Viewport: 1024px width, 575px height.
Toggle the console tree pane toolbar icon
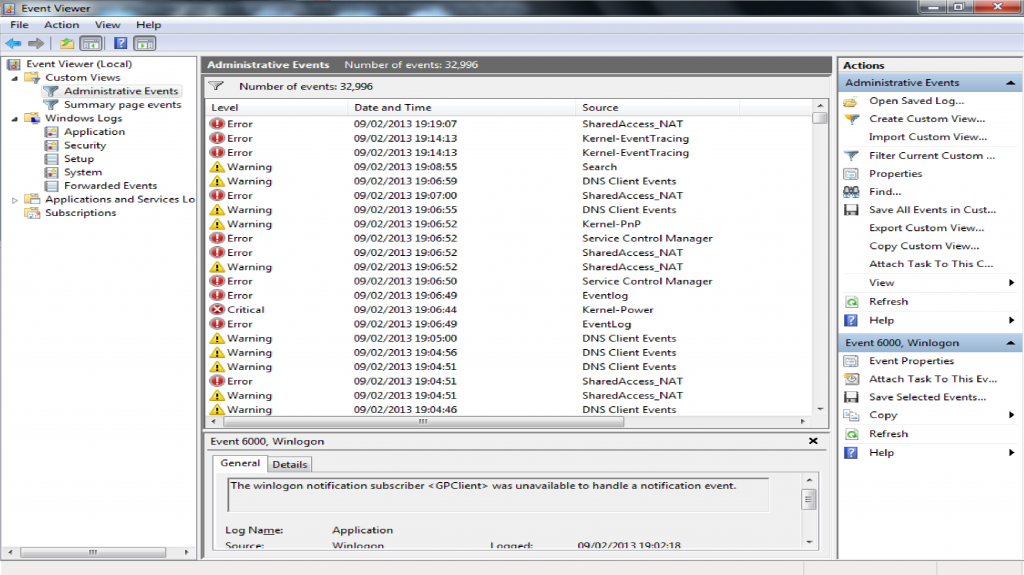click(x=91, y=44)
